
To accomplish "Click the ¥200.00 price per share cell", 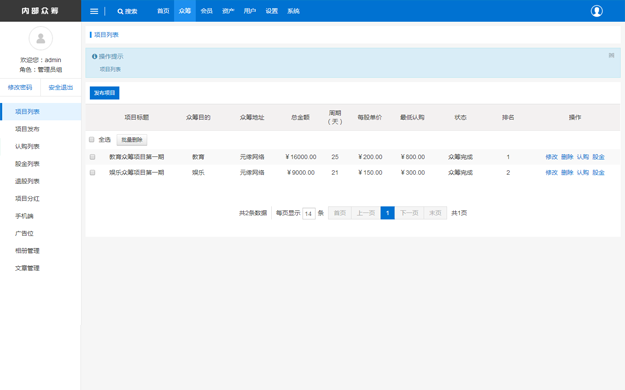I will point(370,157).
